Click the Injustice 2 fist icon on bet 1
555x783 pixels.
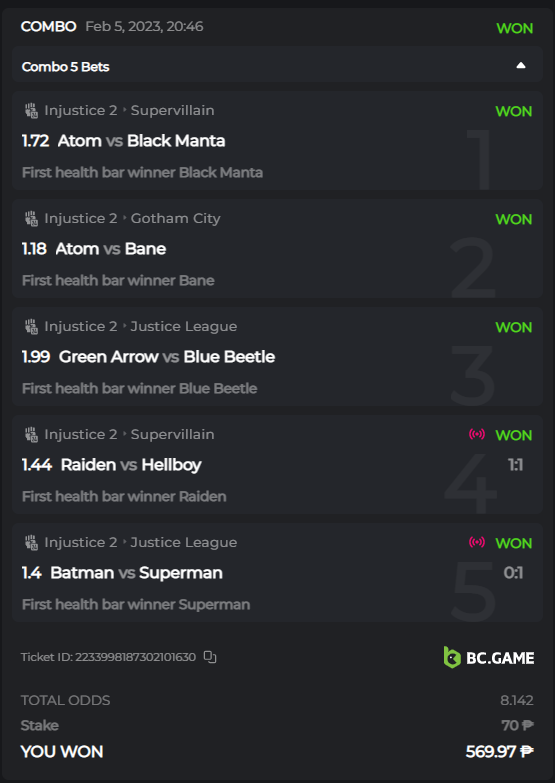31,110
